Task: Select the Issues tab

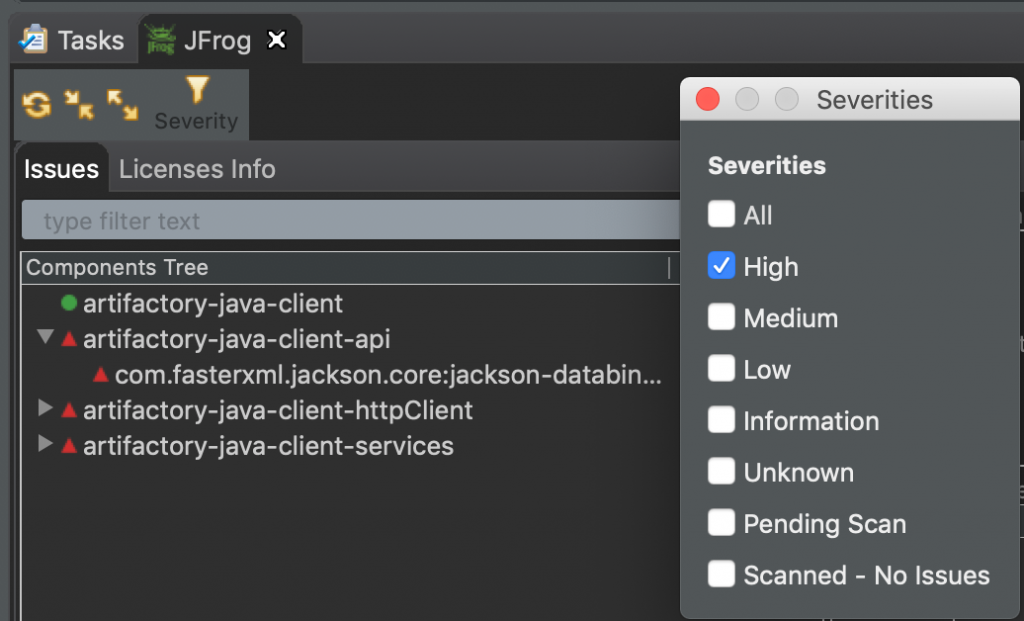Action: pos(61,169)
